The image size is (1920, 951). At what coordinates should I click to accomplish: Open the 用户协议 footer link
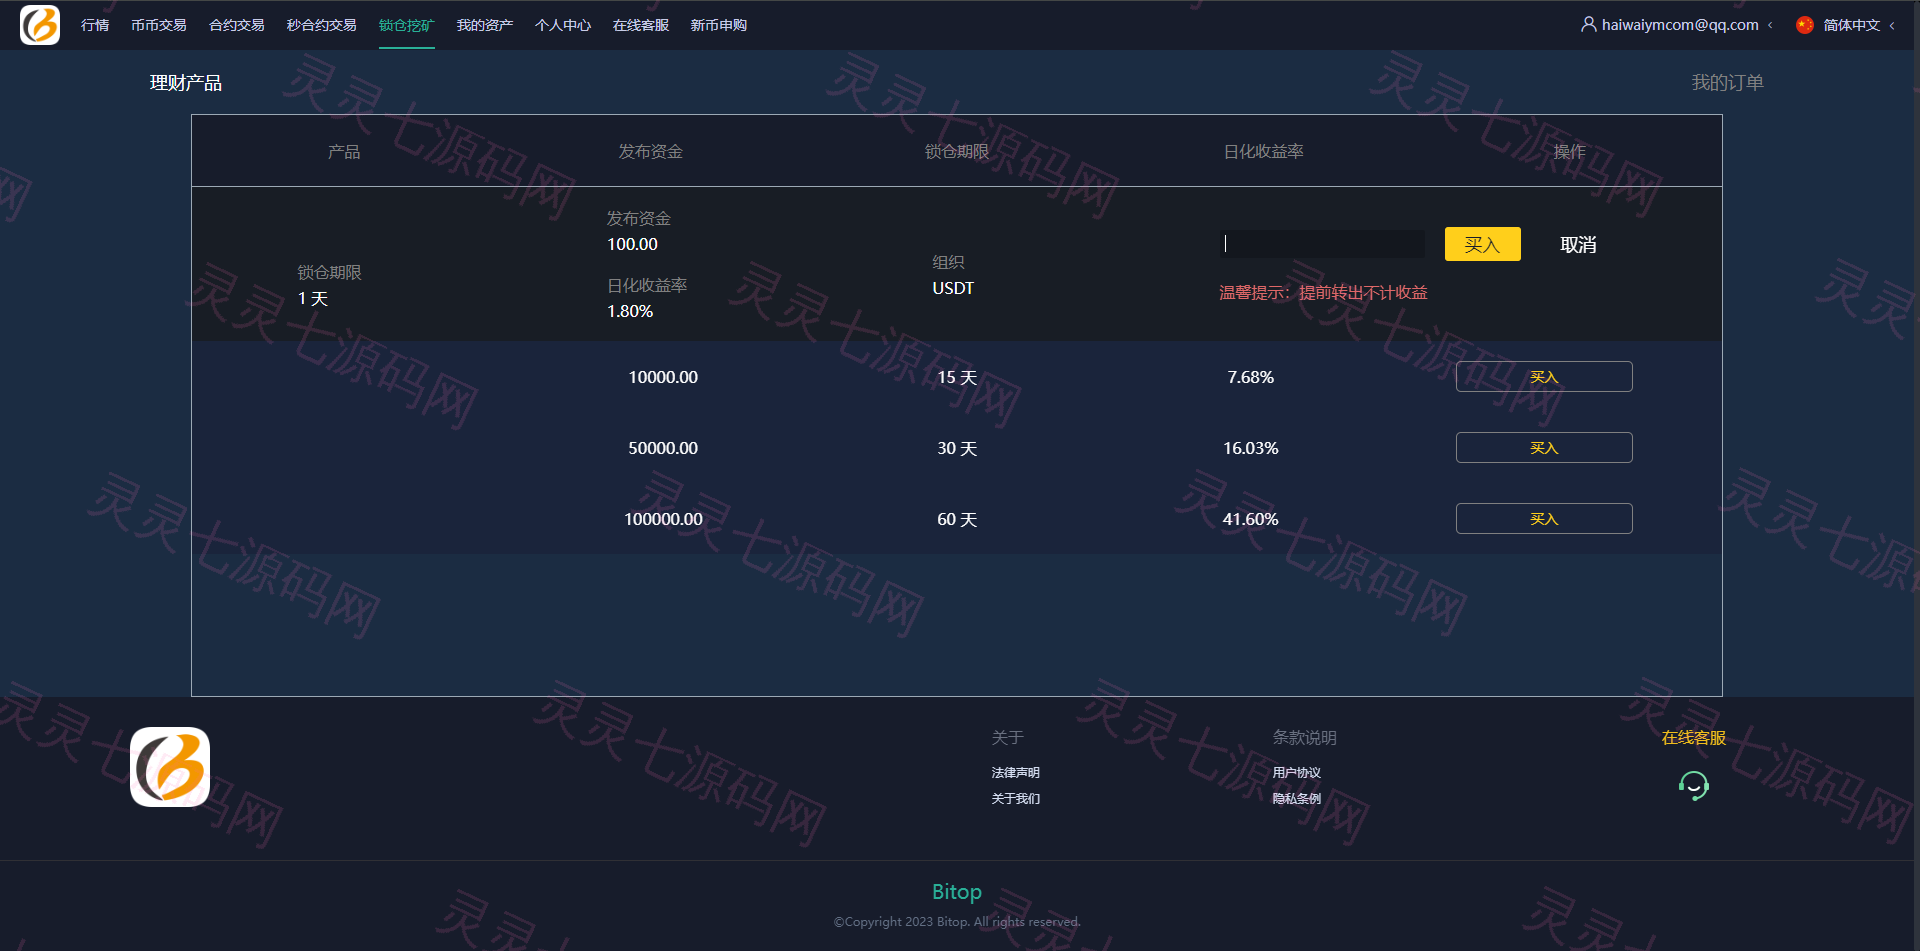click(x=1297, y=773)
